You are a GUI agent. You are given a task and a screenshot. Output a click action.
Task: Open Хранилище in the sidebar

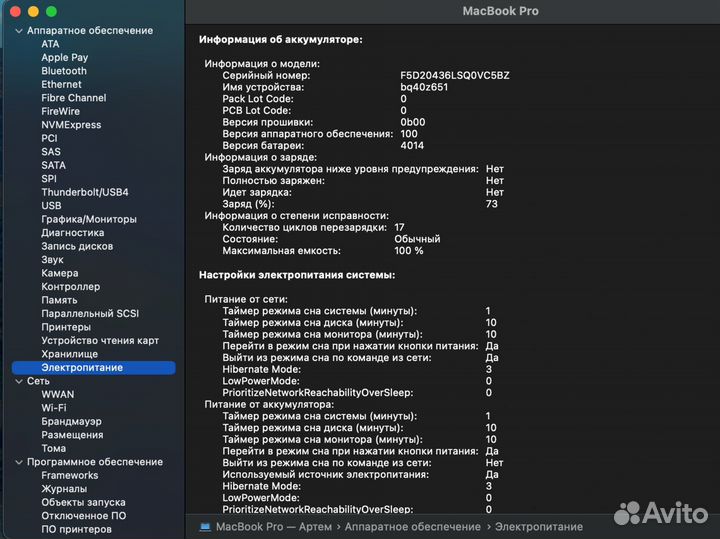[69, 354]
